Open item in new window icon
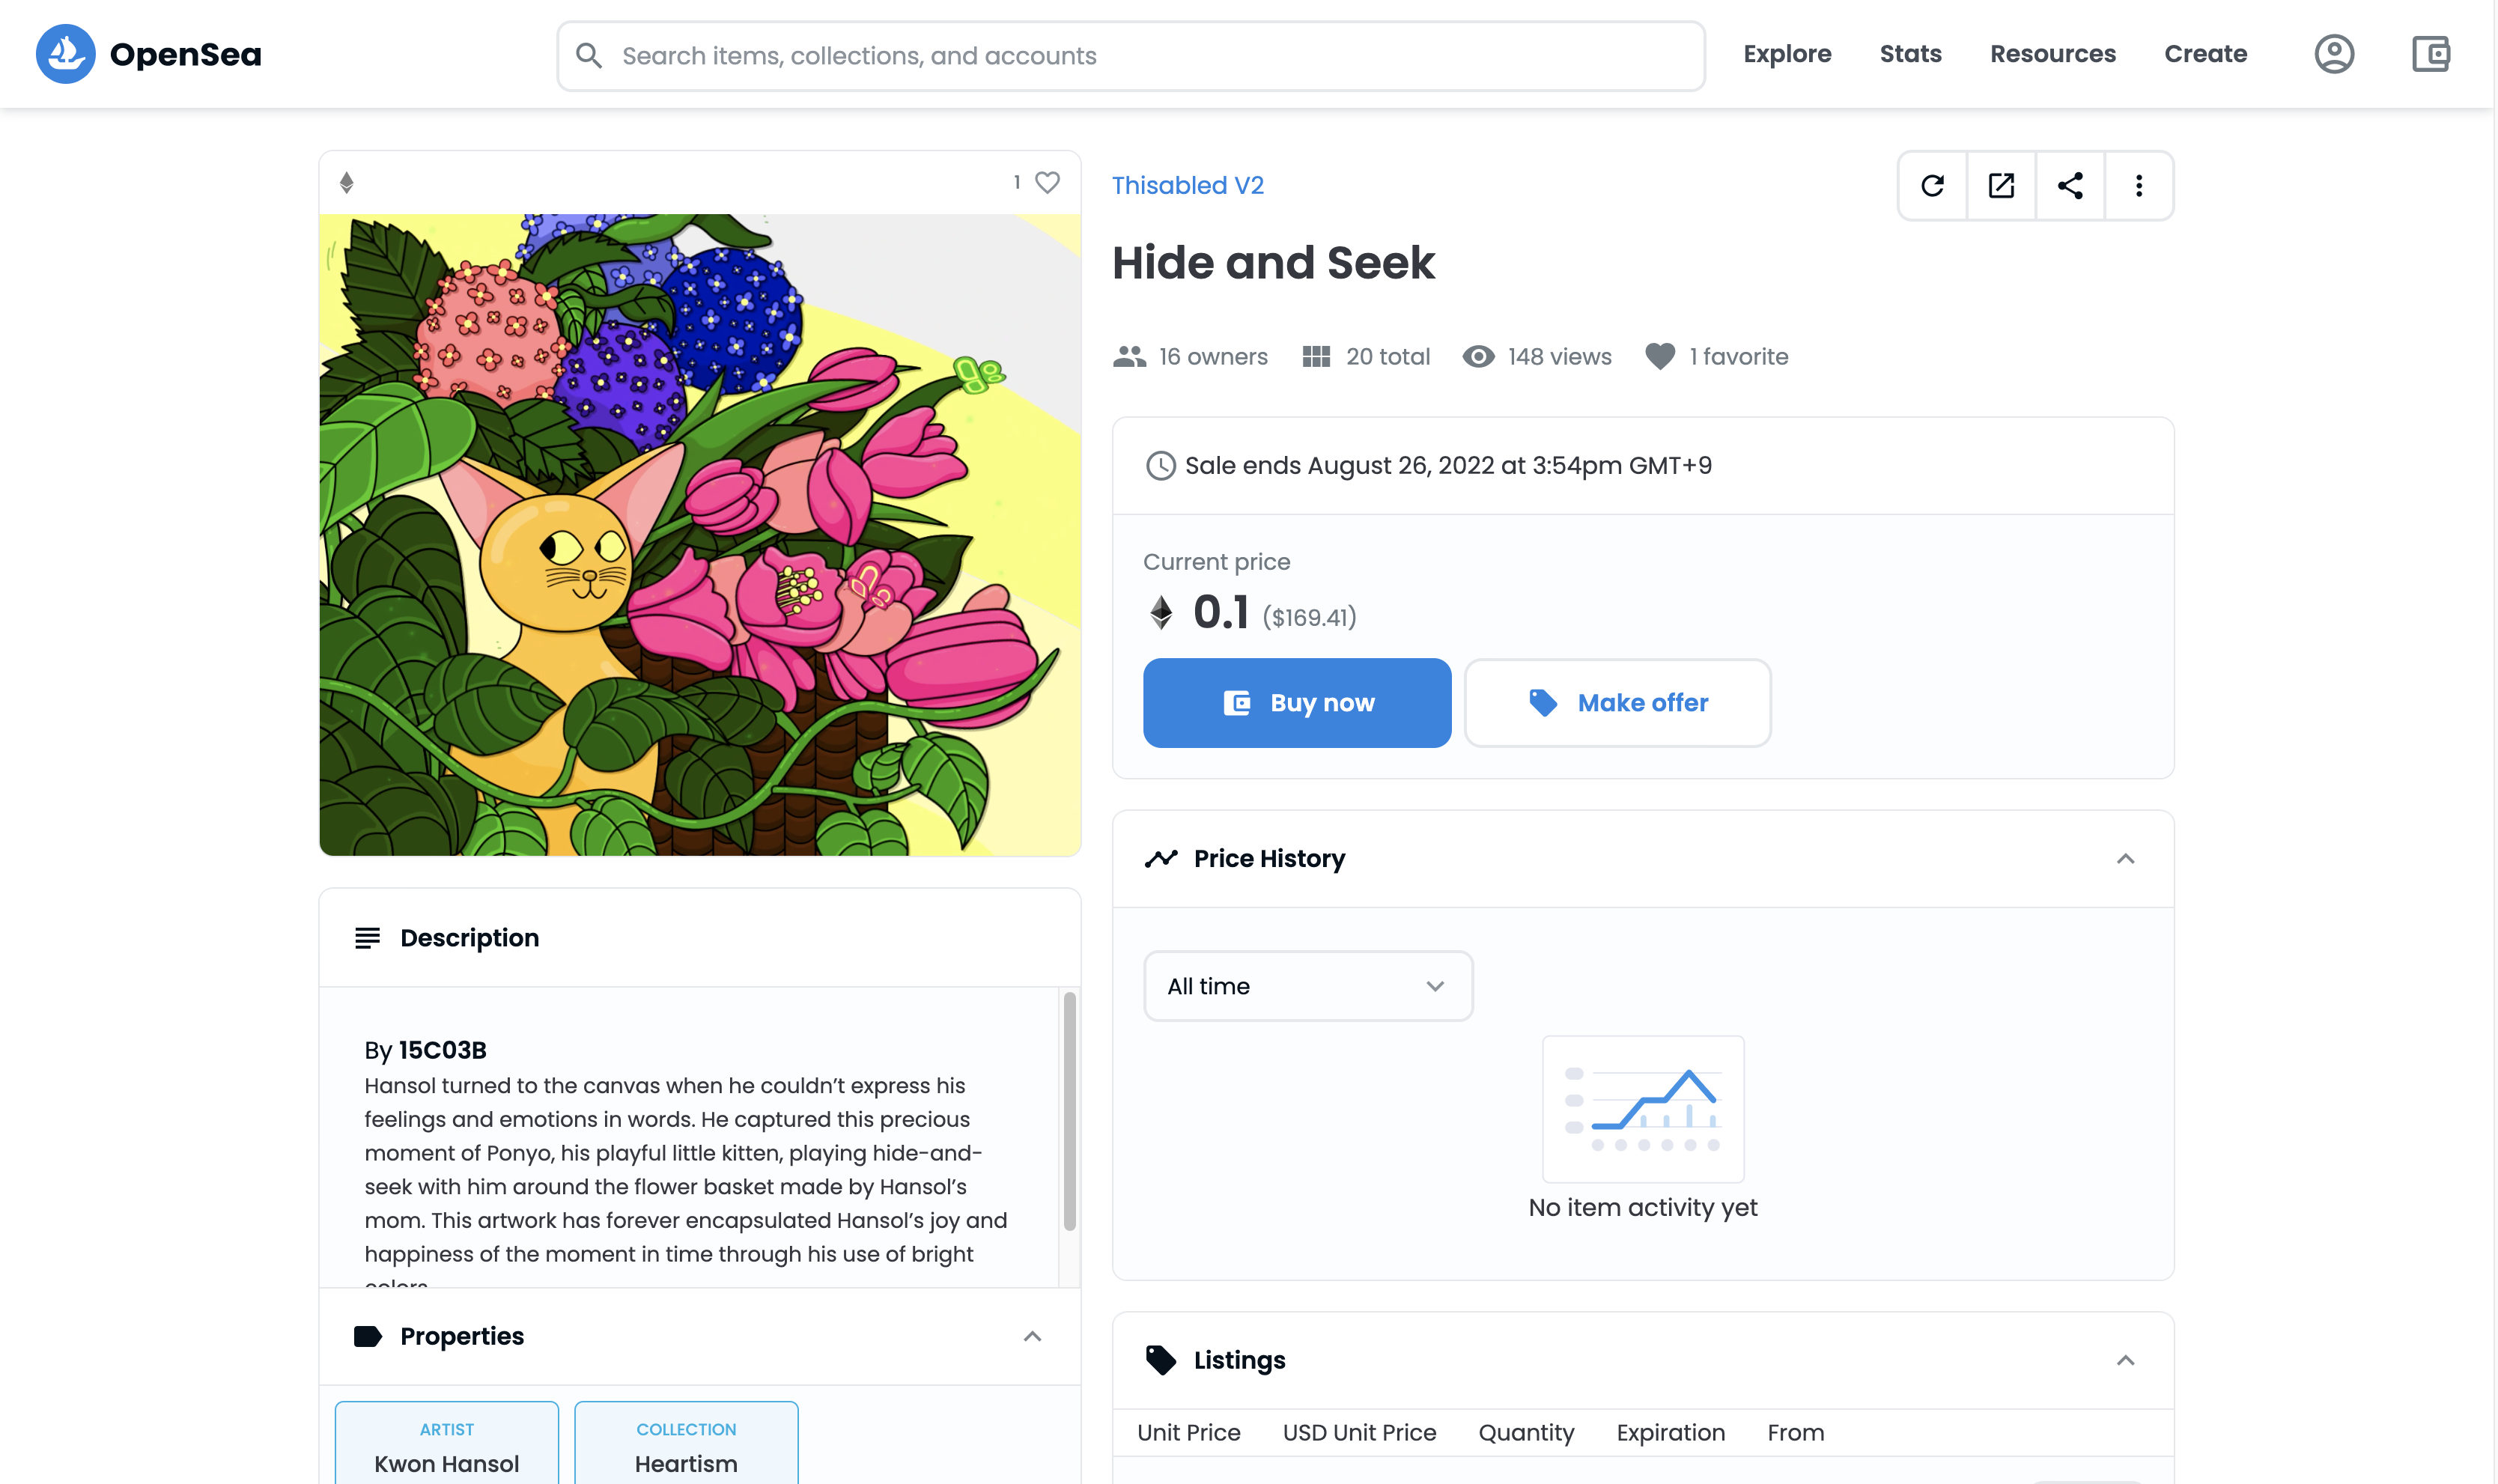 [x=2001, y=186]
